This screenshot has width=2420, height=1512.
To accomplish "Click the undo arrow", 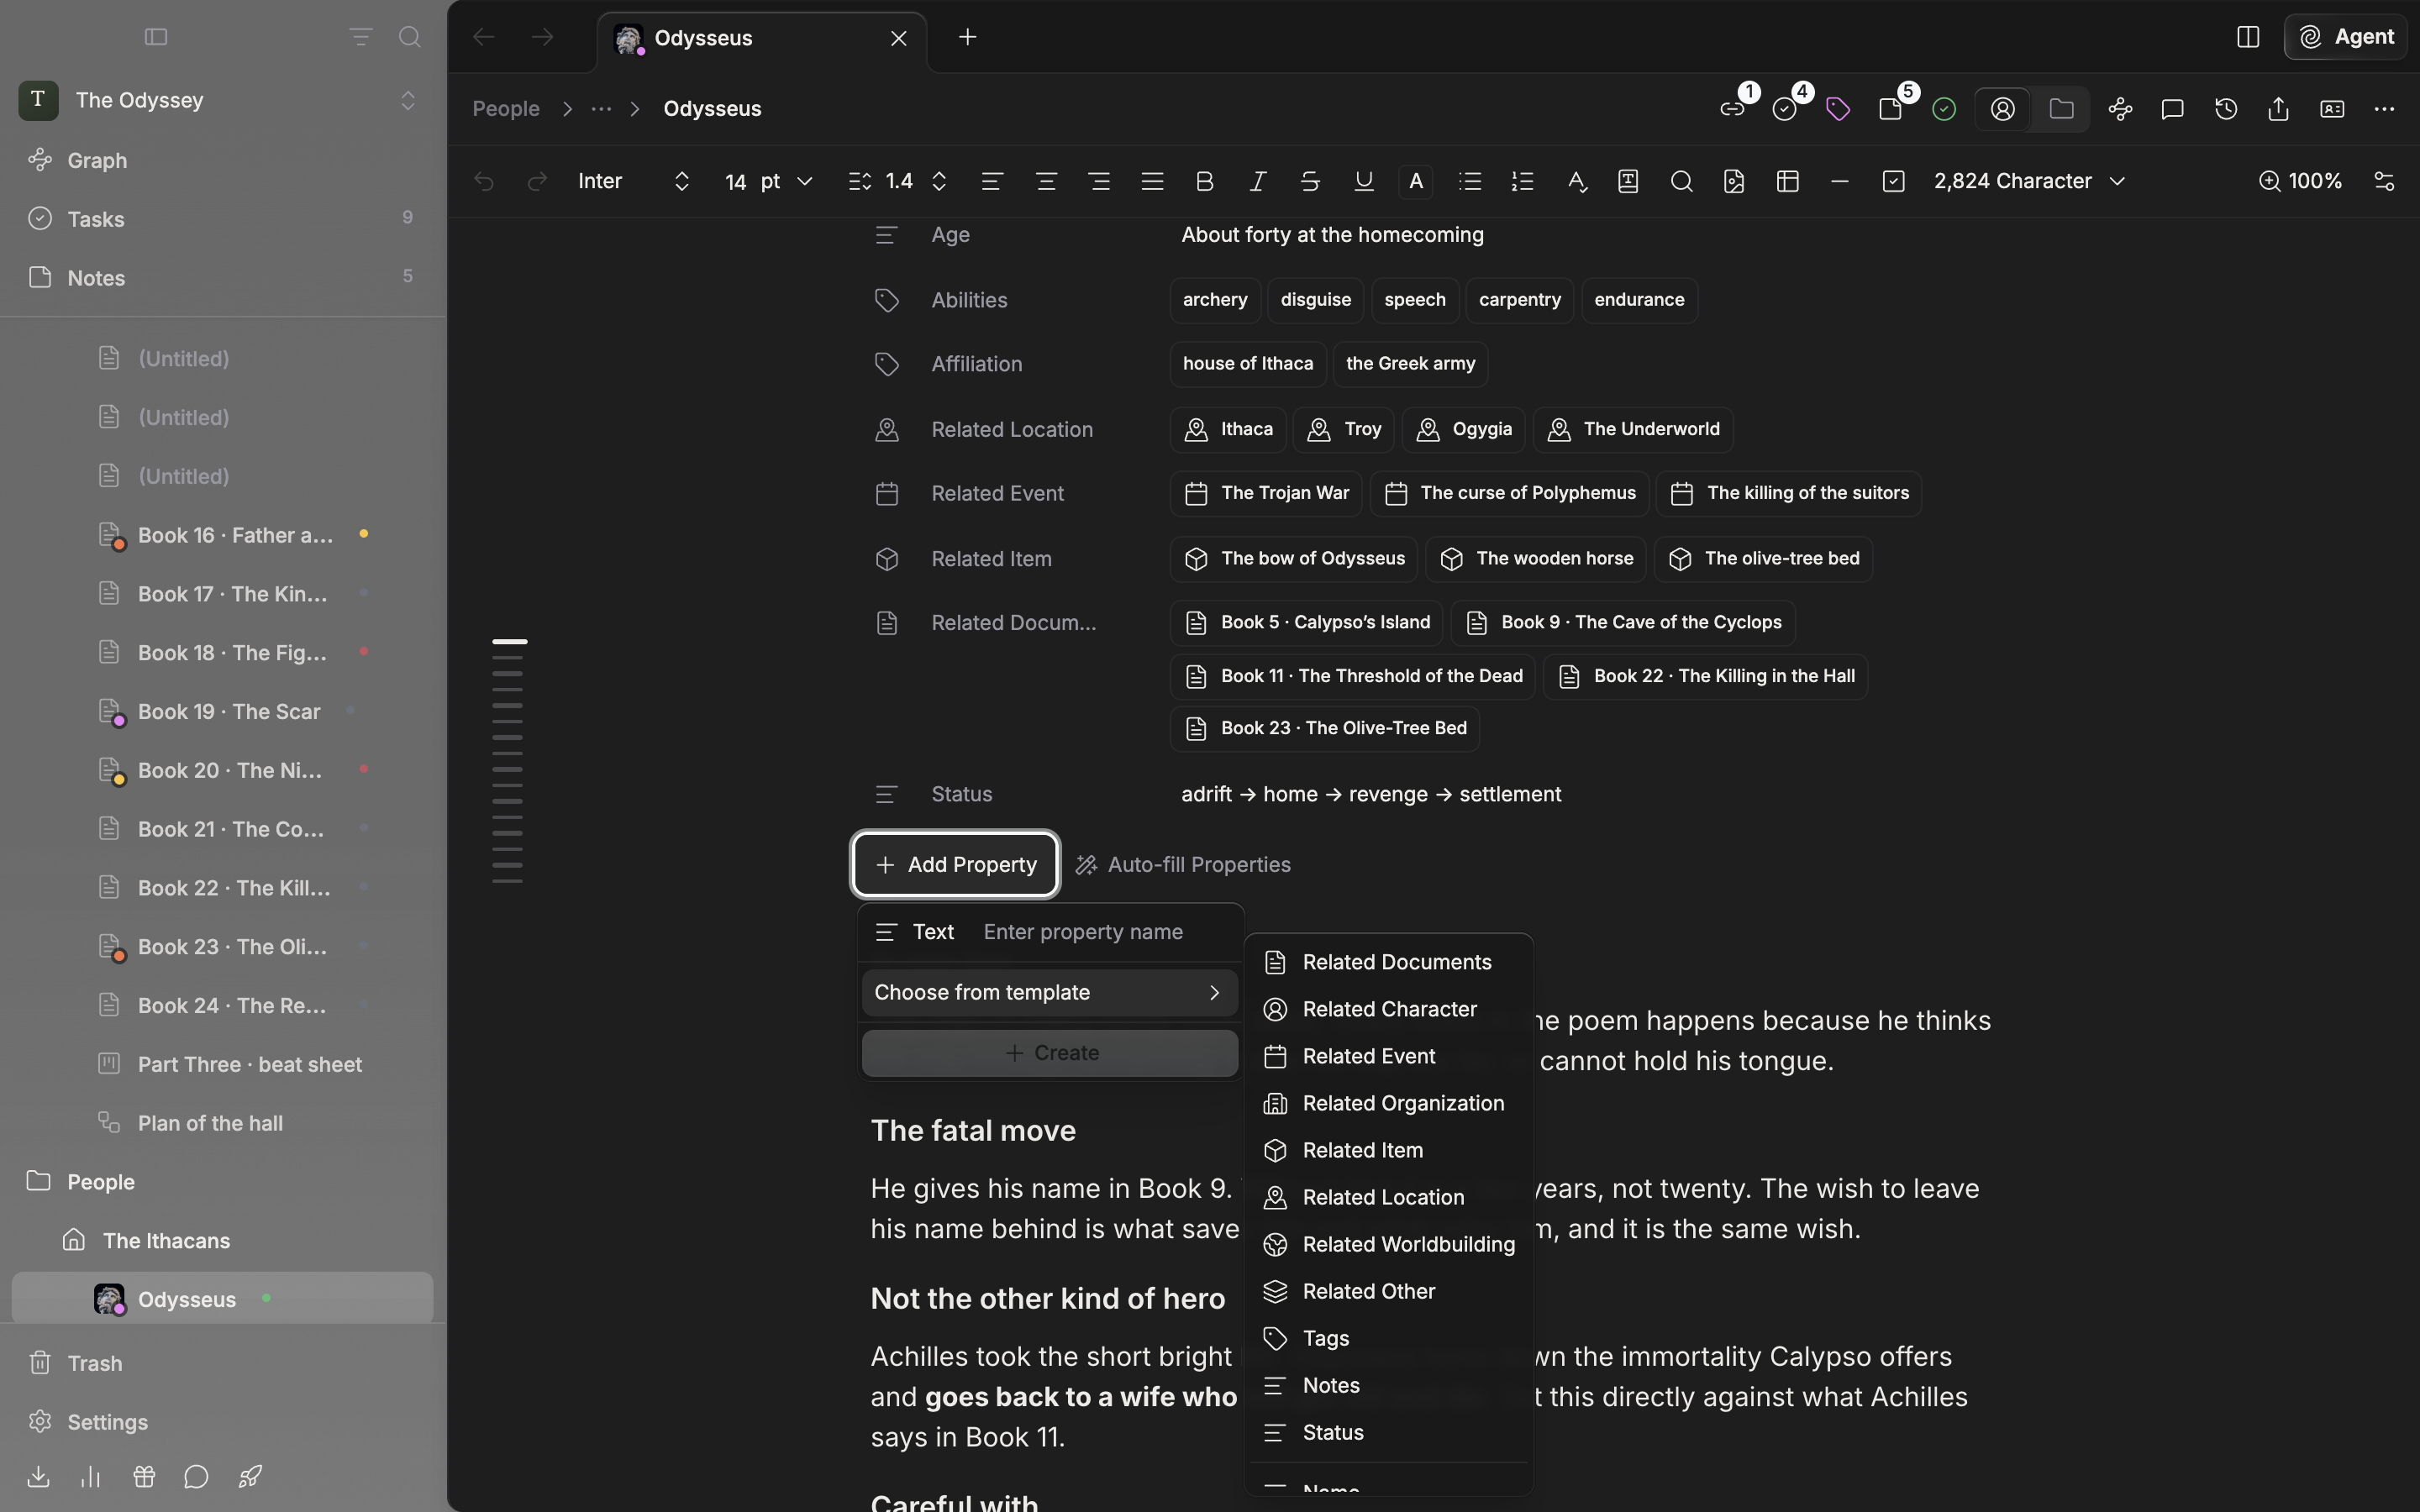I will coord(484,181).
